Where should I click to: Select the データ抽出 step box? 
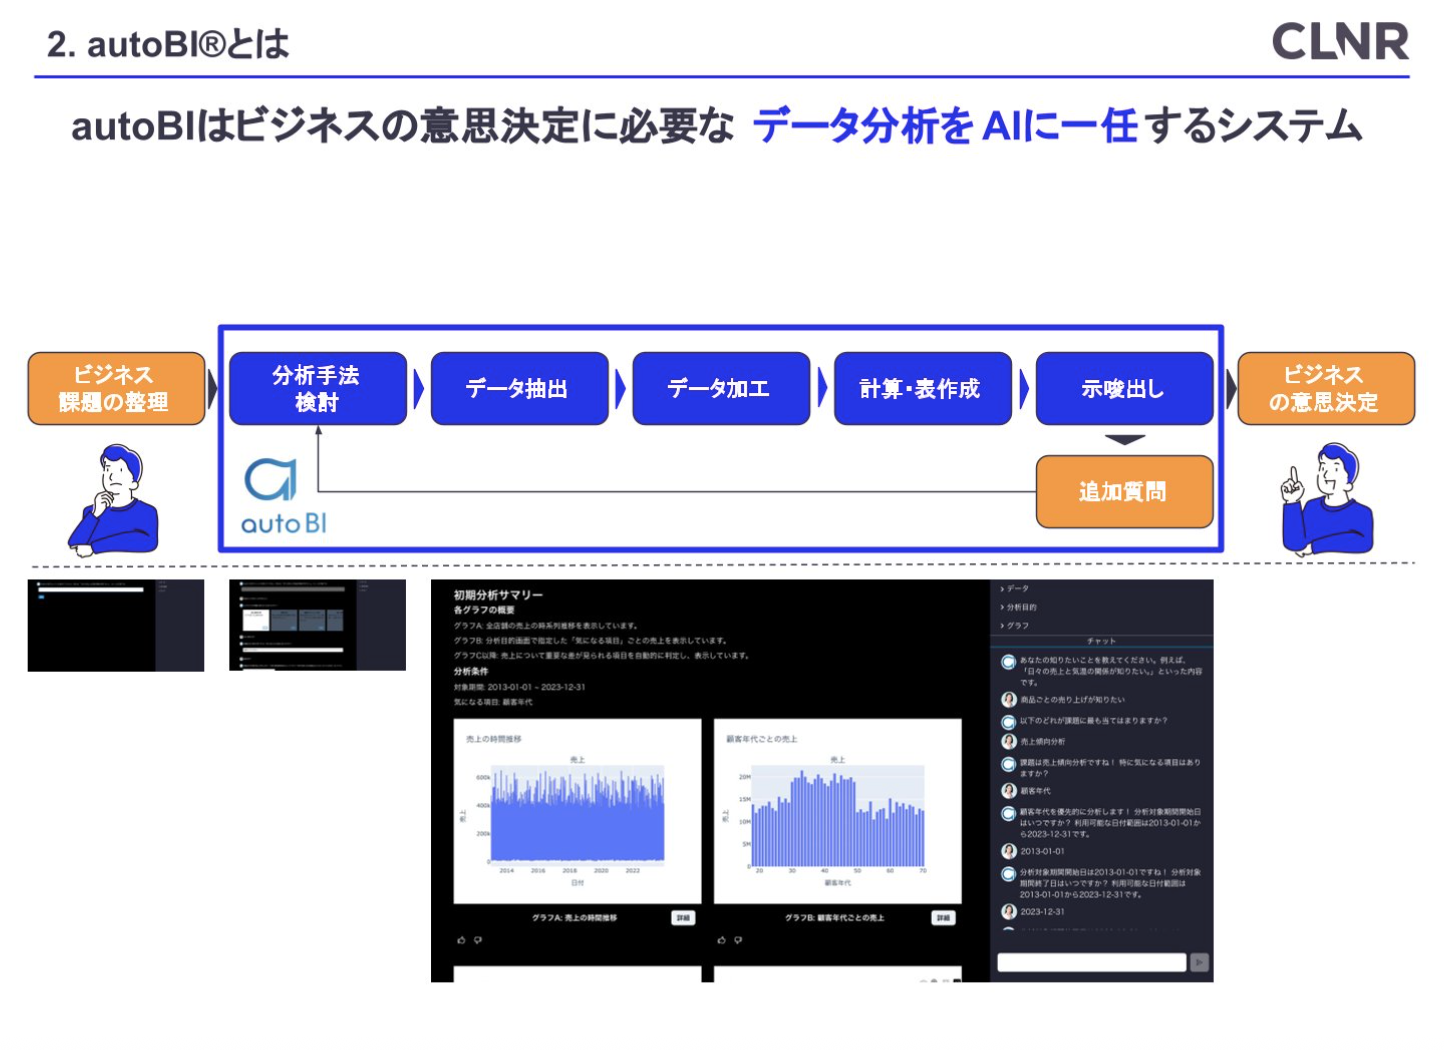(x=520, y=388)
